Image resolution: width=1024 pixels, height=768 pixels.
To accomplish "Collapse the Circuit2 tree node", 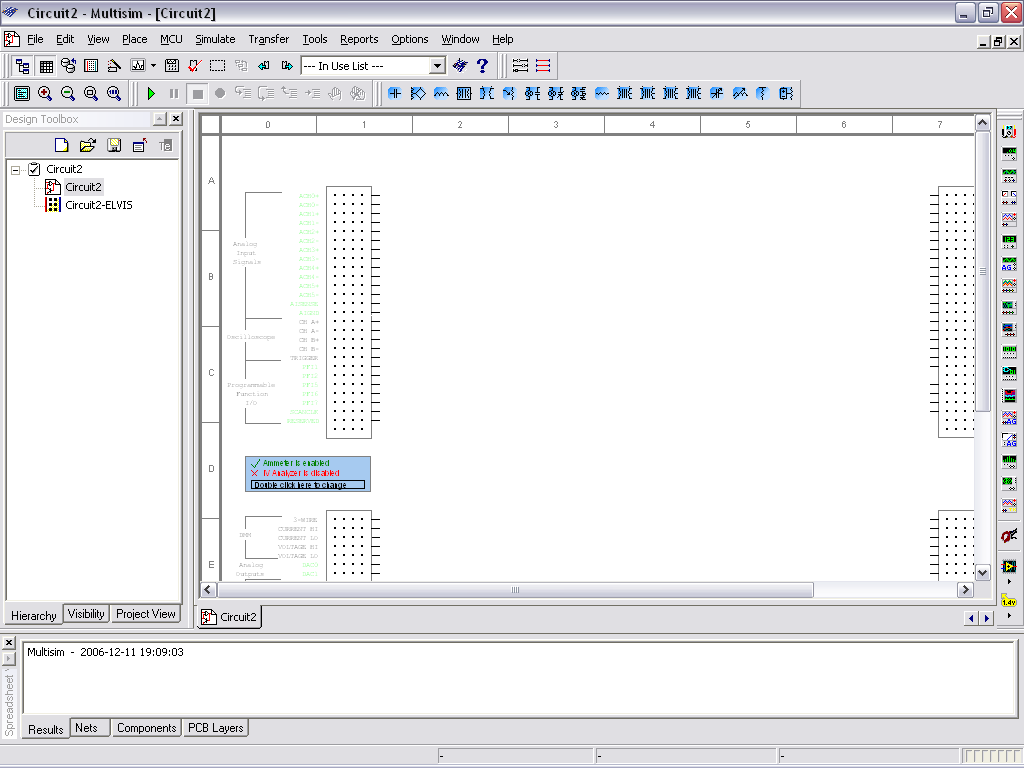I will 16,169.
